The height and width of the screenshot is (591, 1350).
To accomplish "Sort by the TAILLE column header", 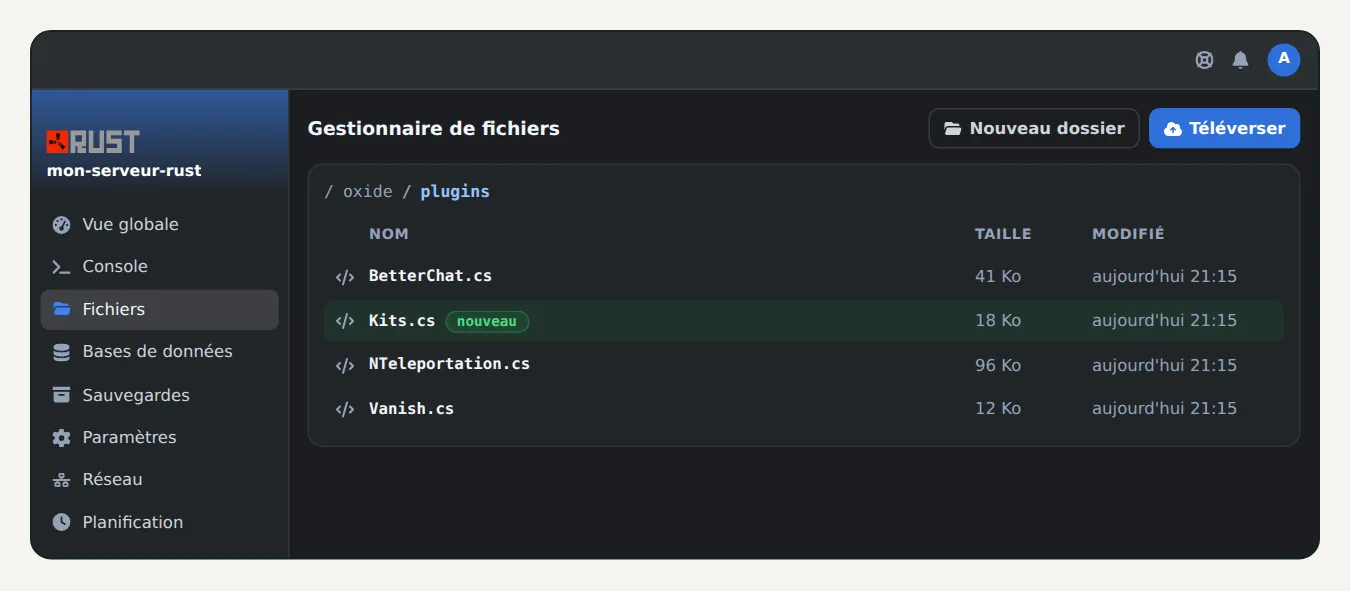I will (x=1003, y=234).
